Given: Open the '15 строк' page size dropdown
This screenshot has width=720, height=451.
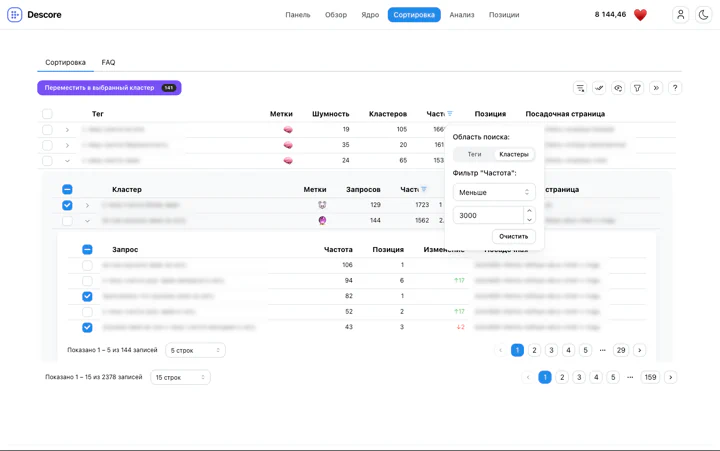Looking at the screenshot, I should [x=180, y=377].
